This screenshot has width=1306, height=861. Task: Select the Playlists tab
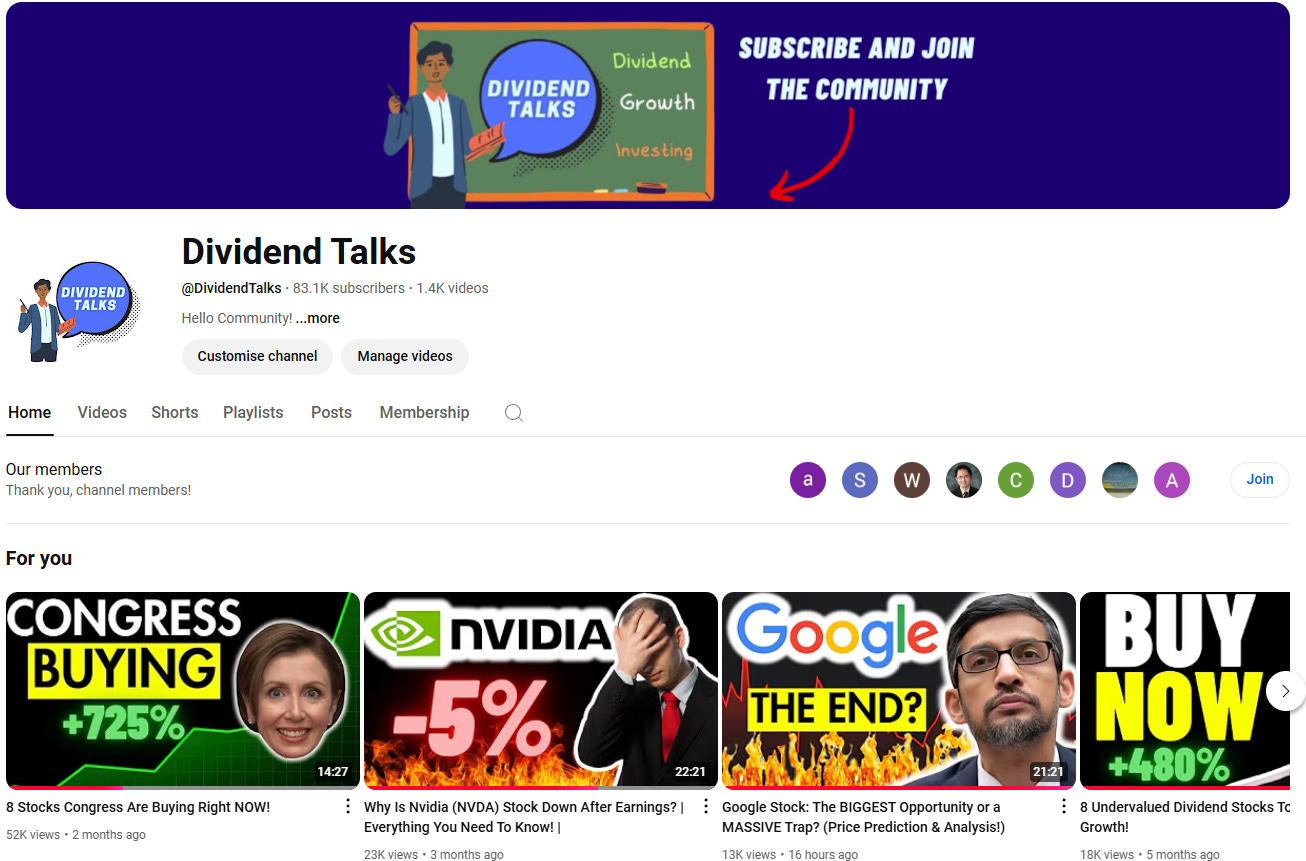click(x=253, y=412)
